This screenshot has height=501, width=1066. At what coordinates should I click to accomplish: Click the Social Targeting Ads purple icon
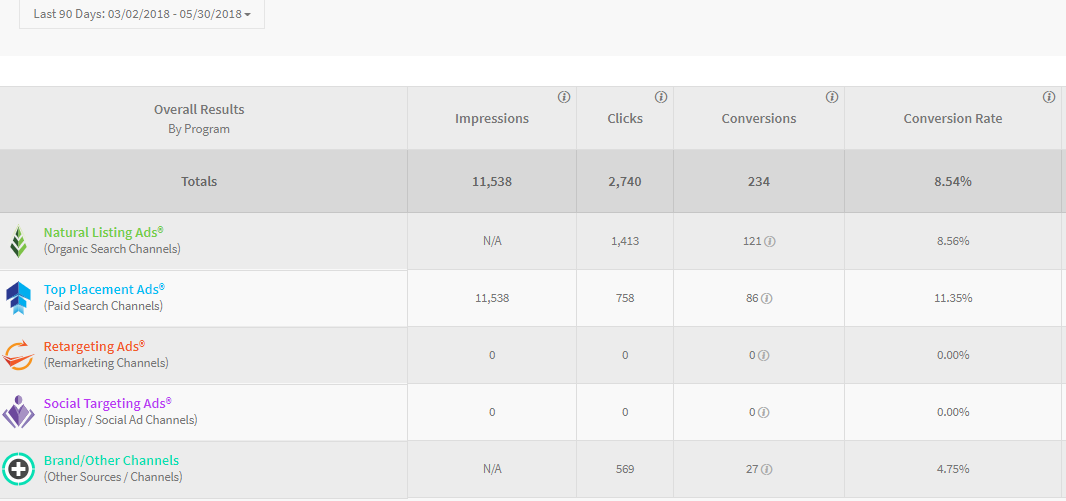pos(18,412)
